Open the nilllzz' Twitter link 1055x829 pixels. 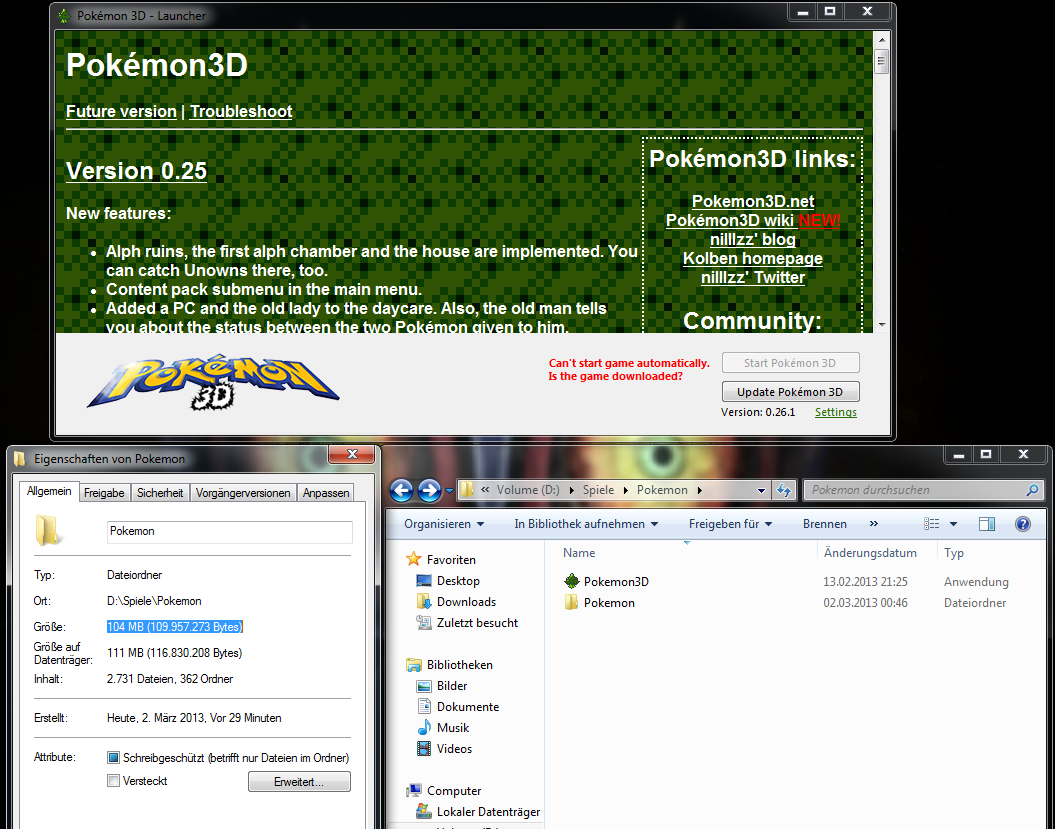753,277
